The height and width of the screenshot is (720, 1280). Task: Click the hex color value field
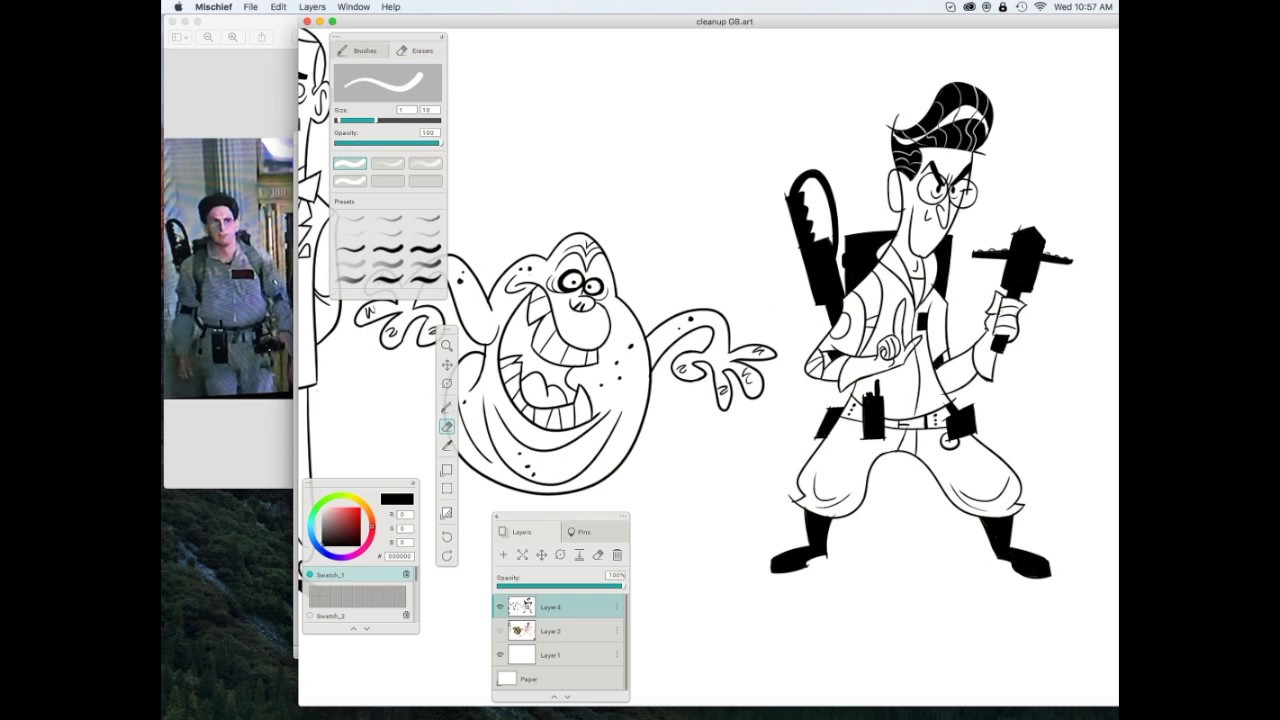pos(400,556)
